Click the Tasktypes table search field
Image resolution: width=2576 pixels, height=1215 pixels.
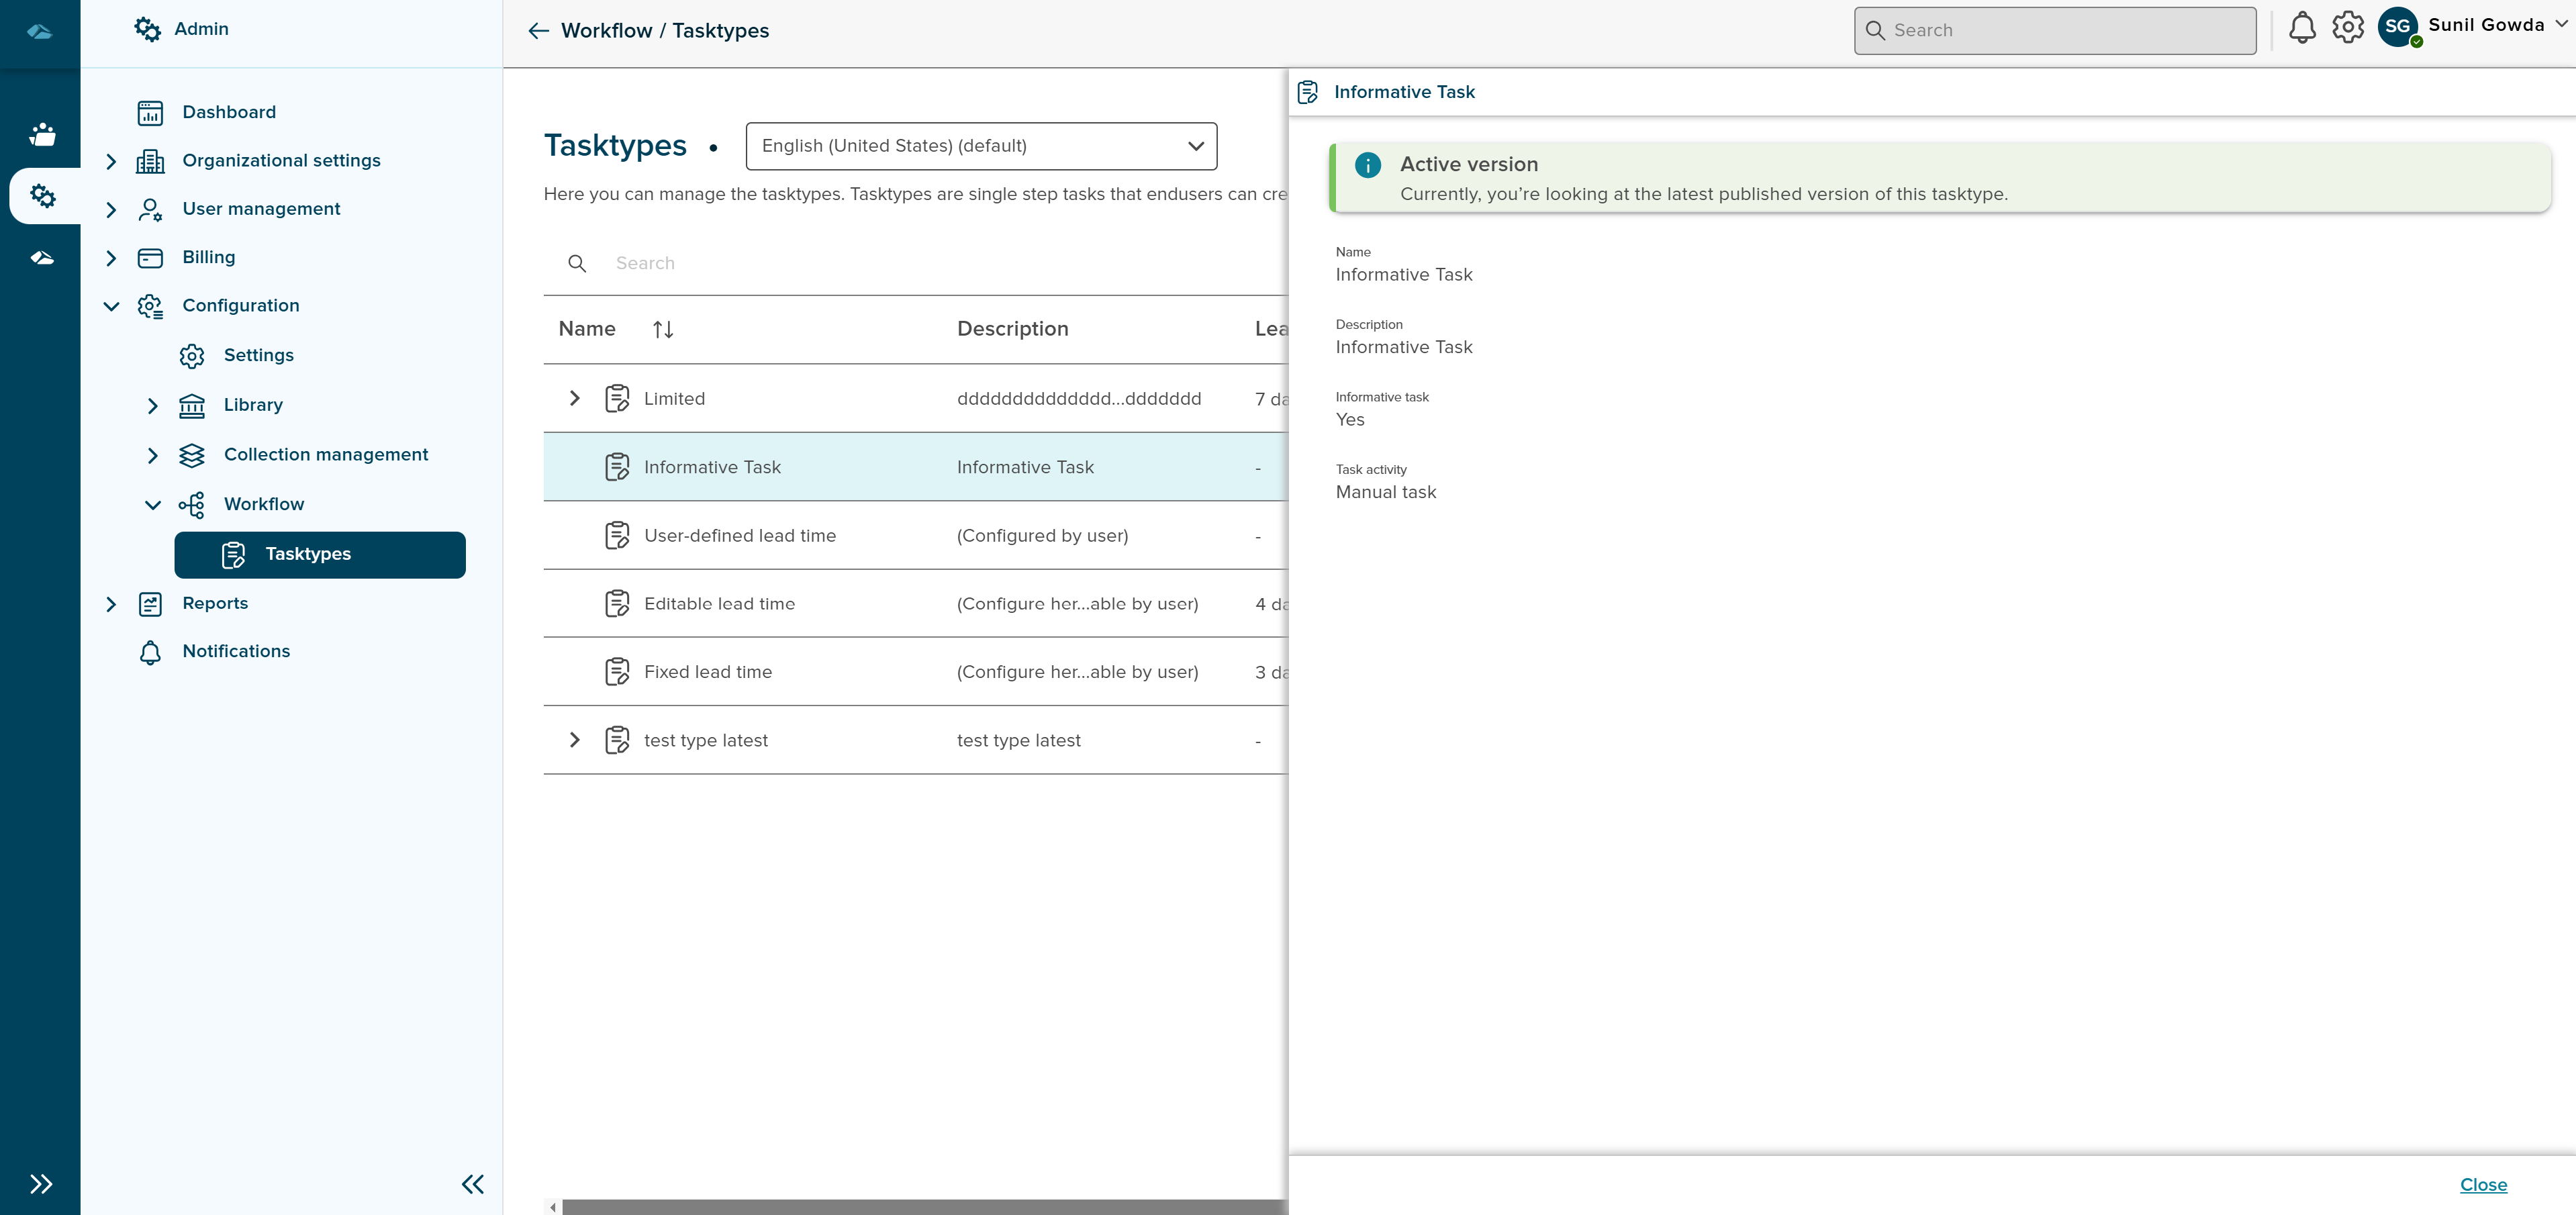point(900,263)
